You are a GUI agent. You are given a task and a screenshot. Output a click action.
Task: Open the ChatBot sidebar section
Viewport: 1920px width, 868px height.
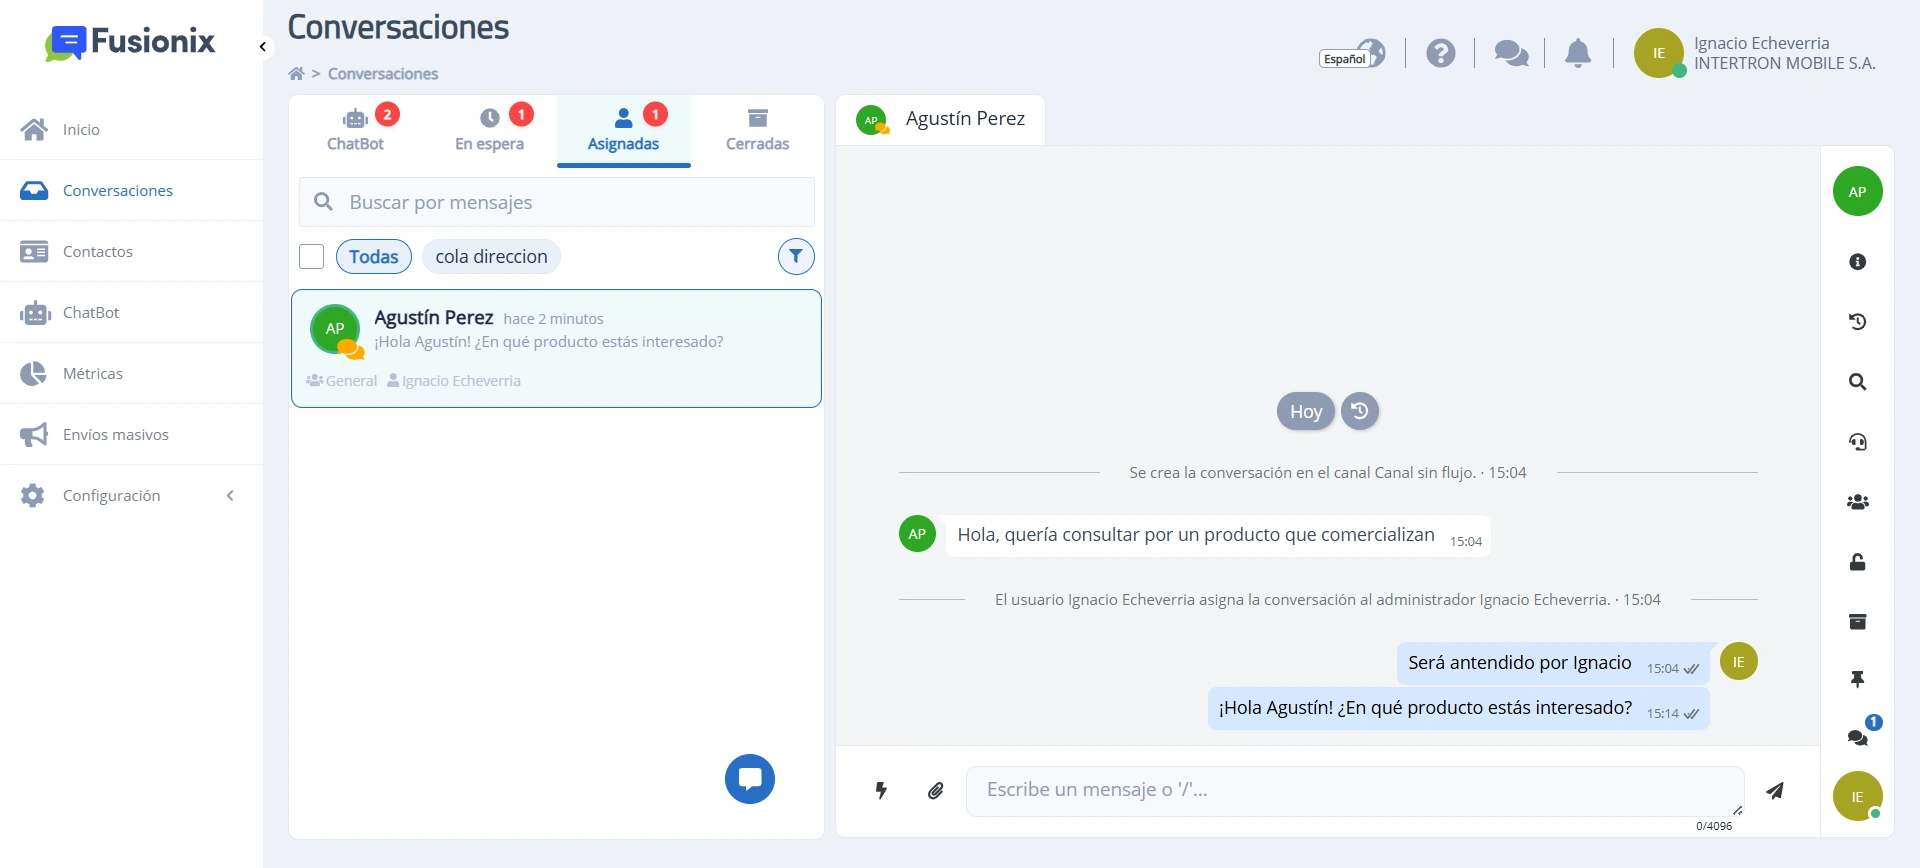[131, 313]
